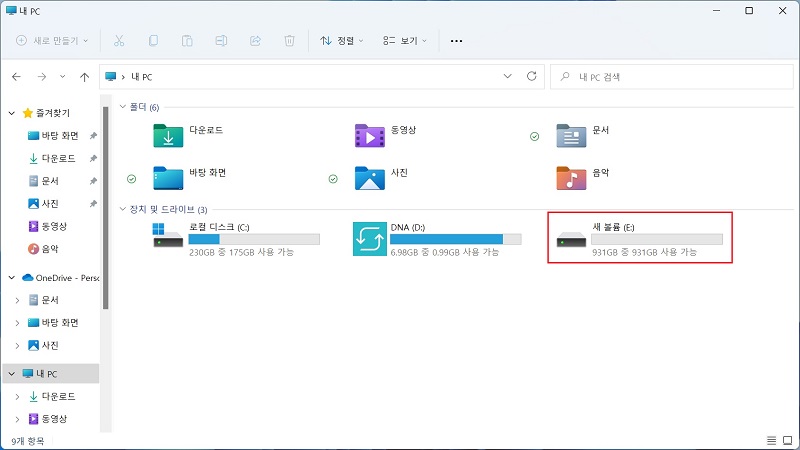Click the Copy icon in toolbar
800x450 pixels.
(153, 41)
